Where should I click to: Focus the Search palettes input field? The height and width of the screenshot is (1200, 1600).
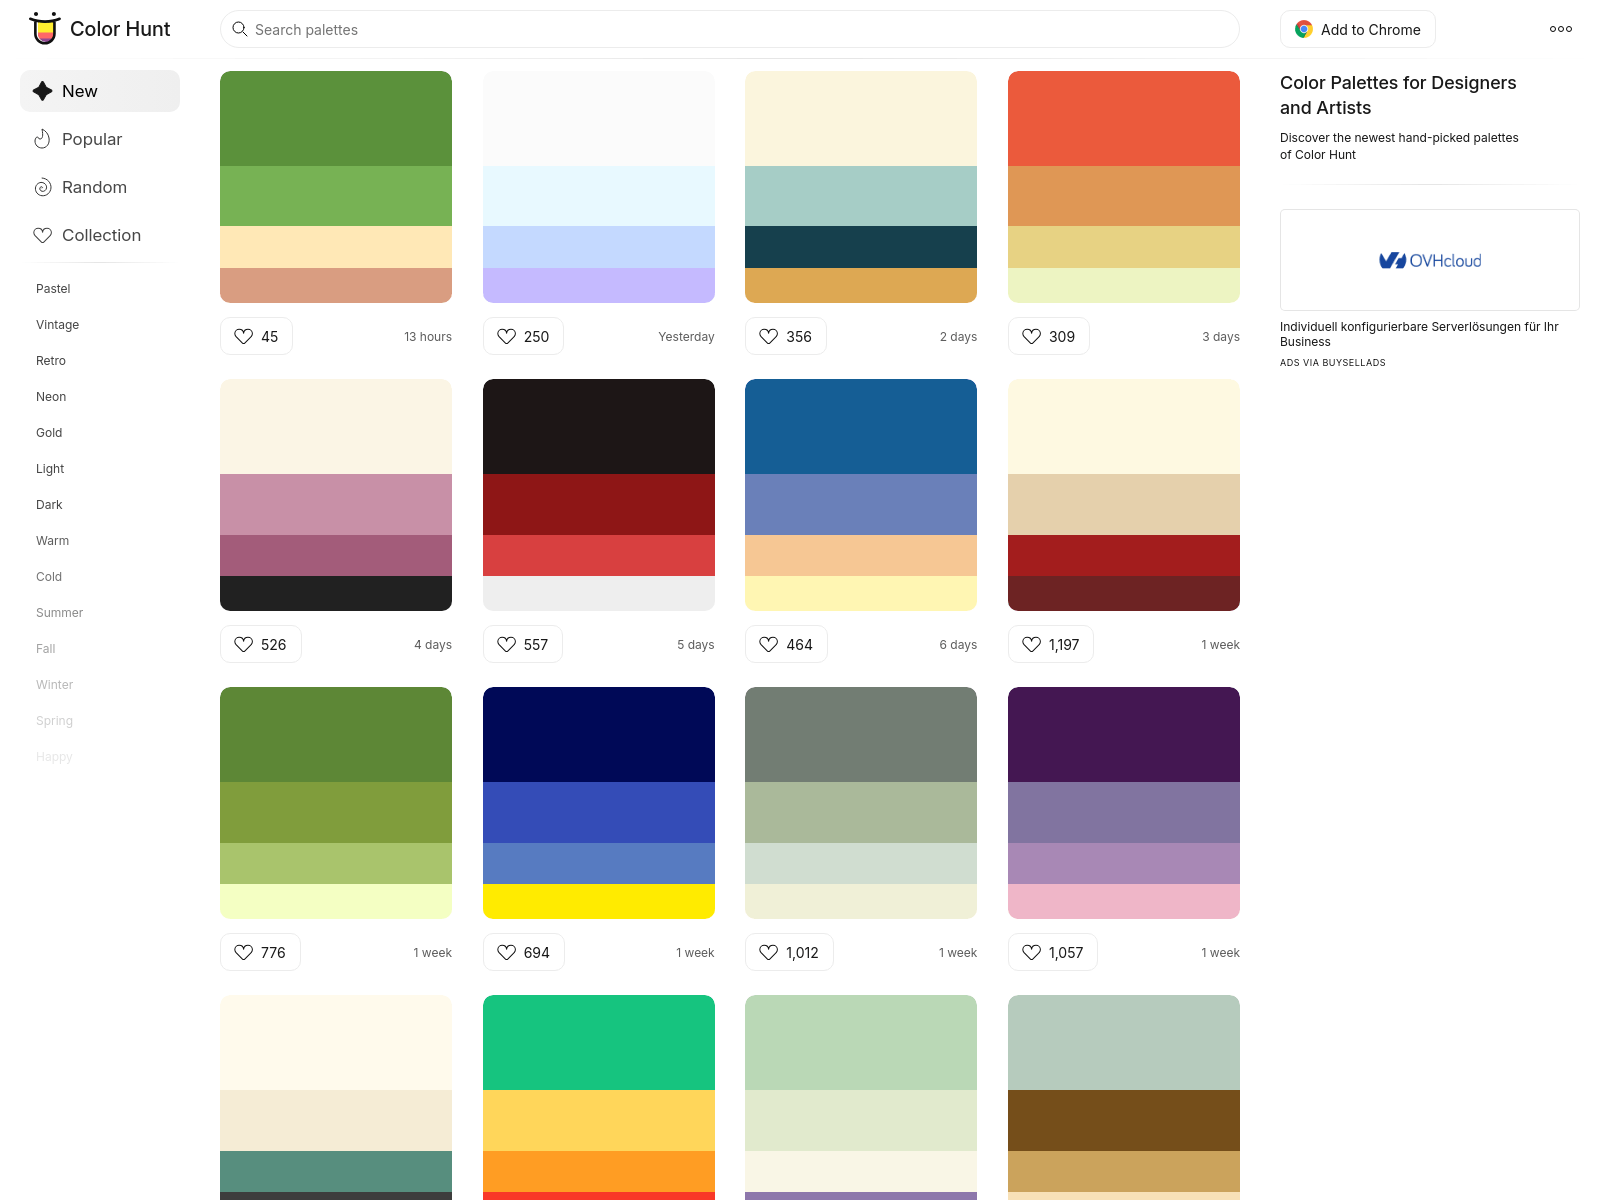coord(730,29)
